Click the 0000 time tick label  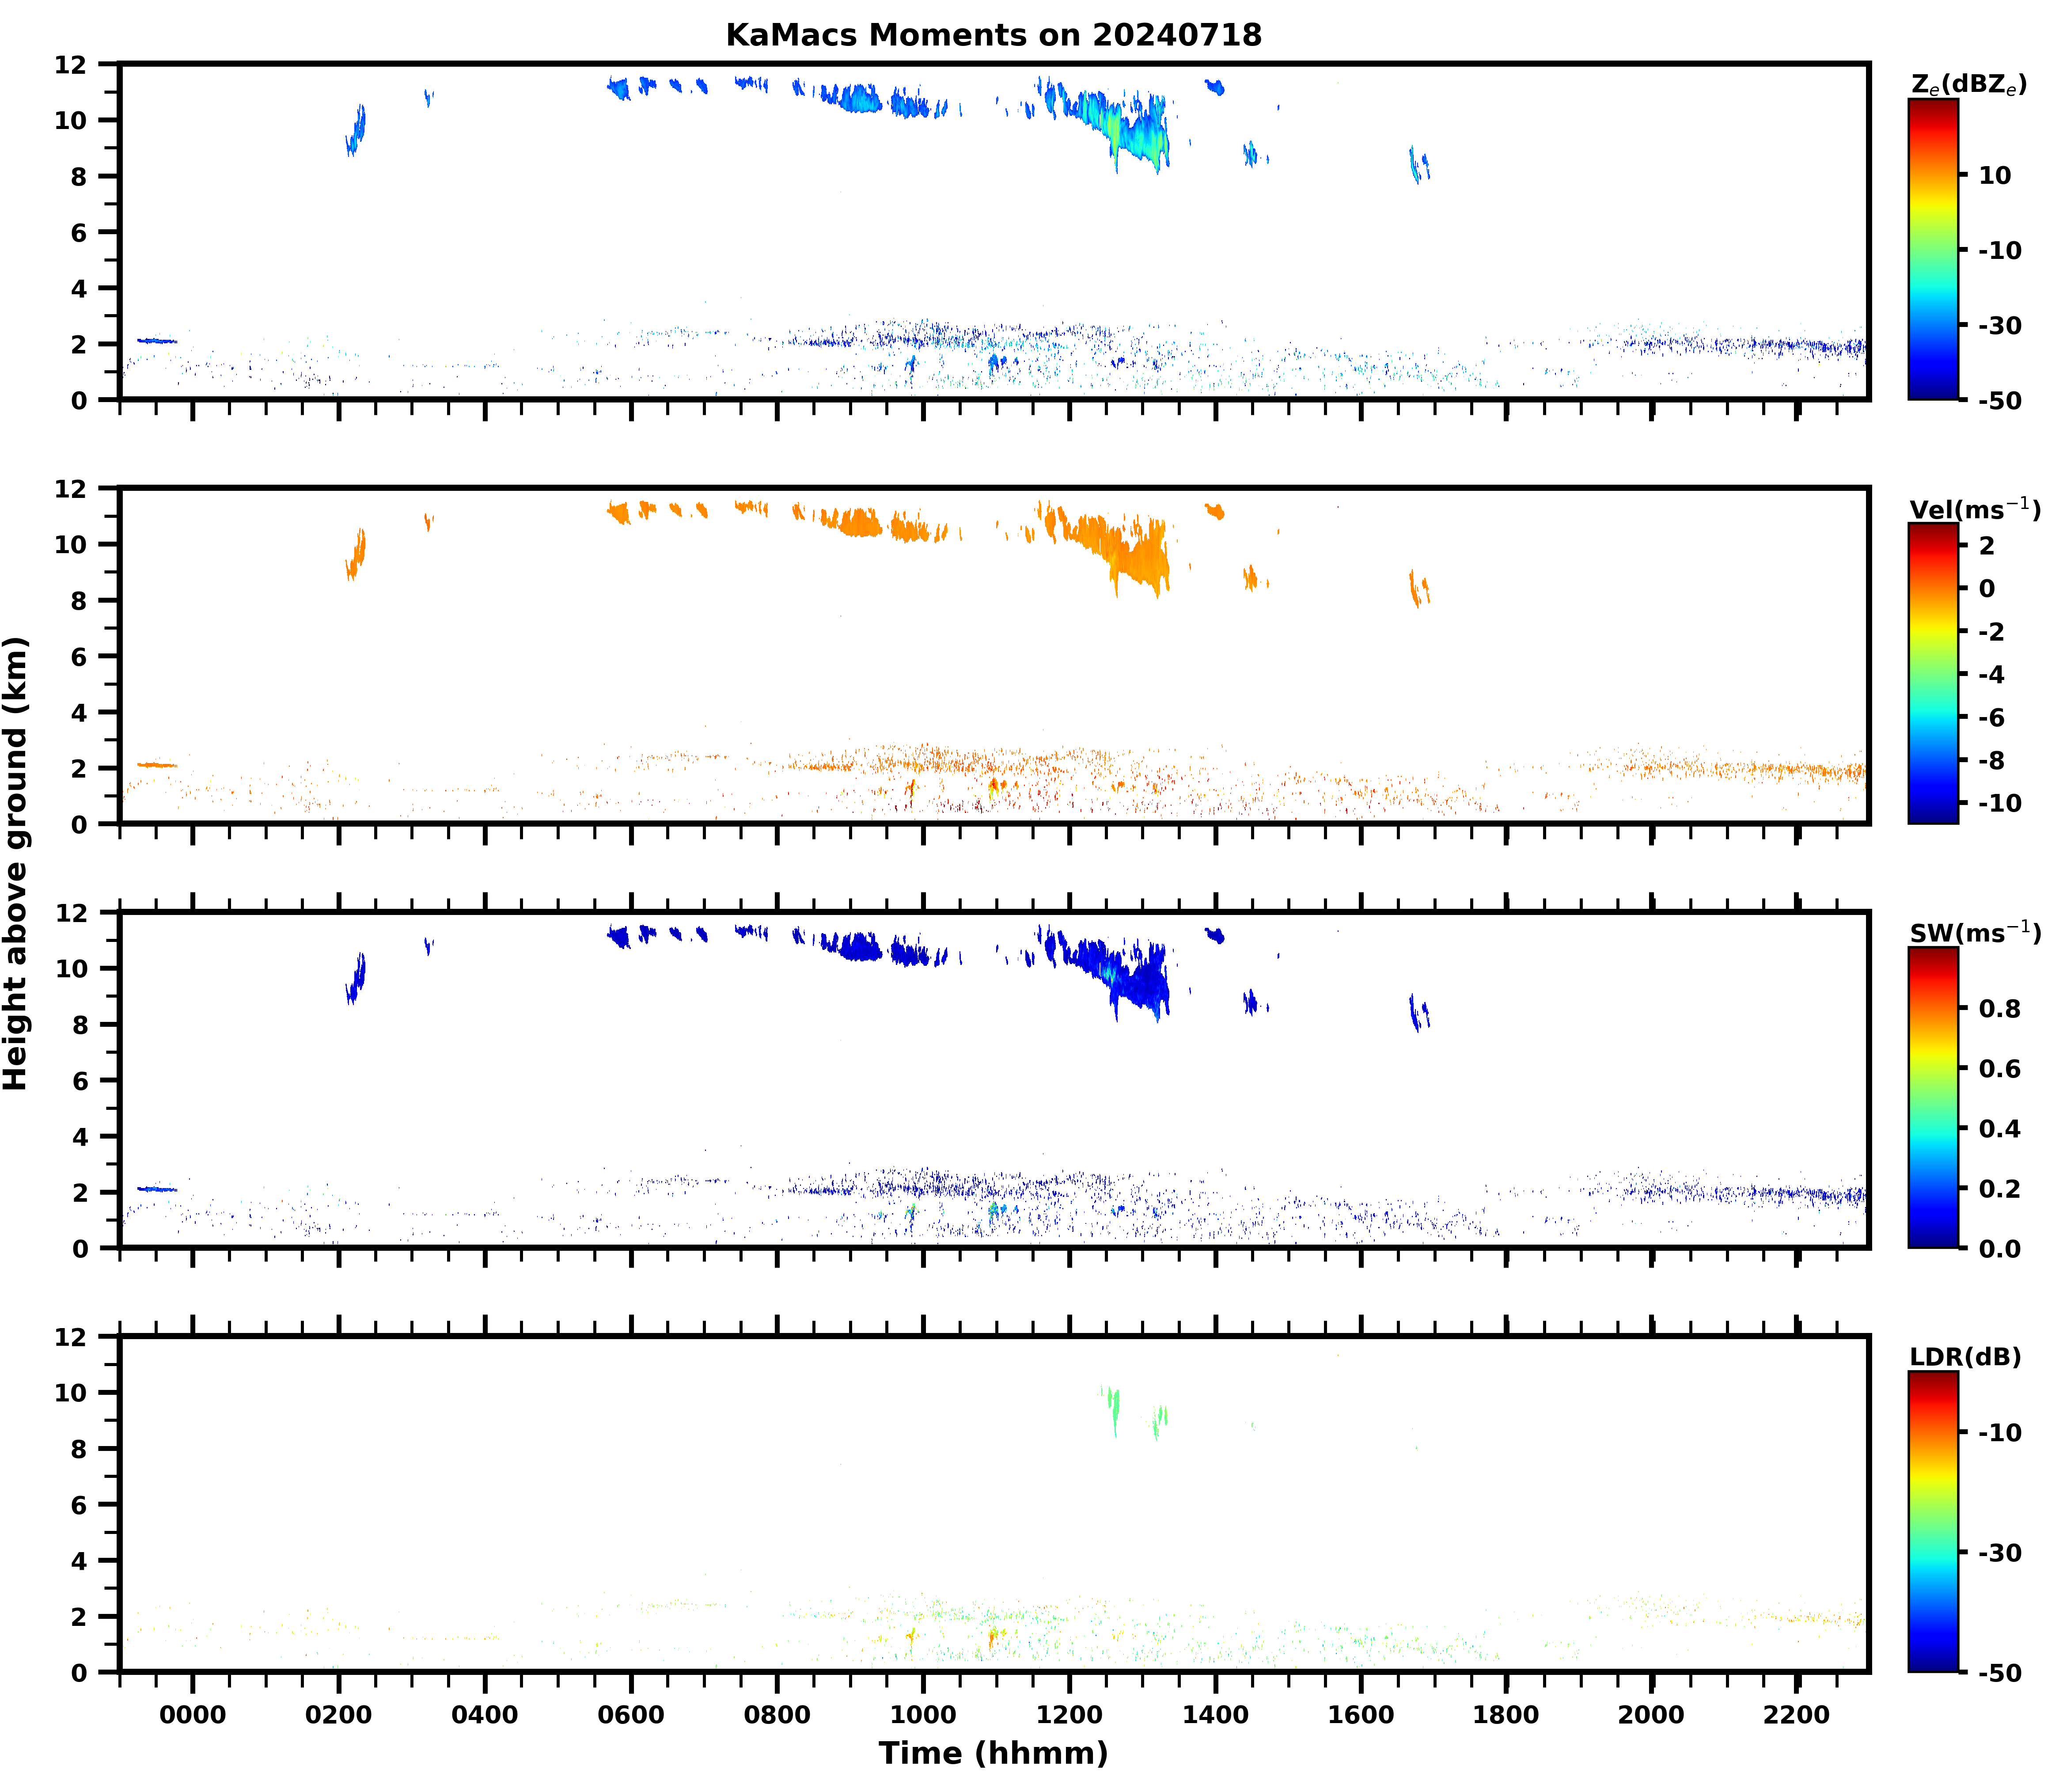pyautogui.click(x=193, y=1715)
